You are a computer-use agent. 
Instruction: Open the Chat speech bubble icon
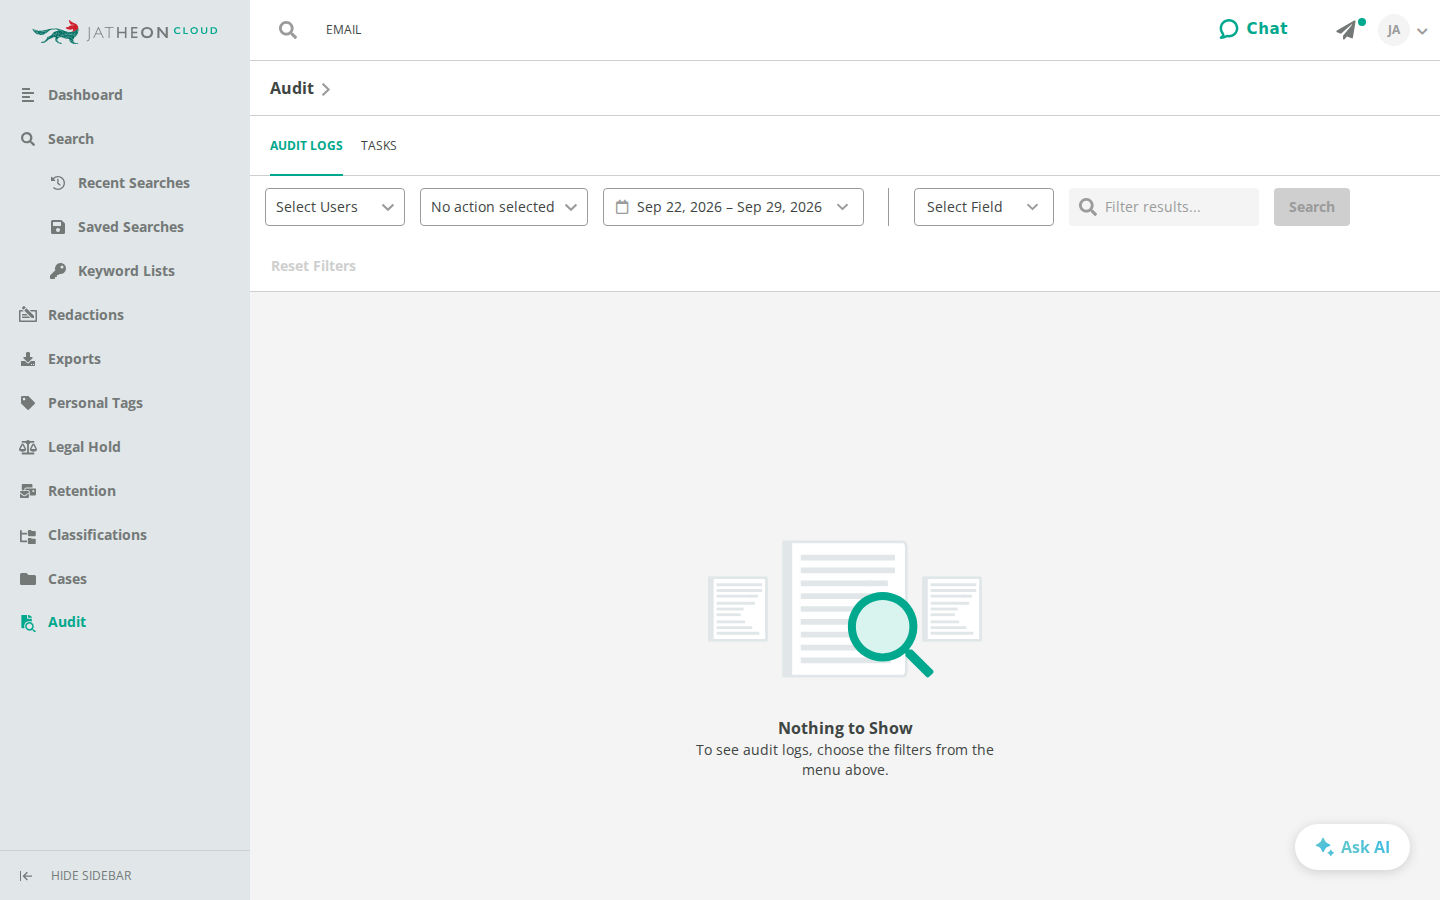click(x=1228, y=29)
